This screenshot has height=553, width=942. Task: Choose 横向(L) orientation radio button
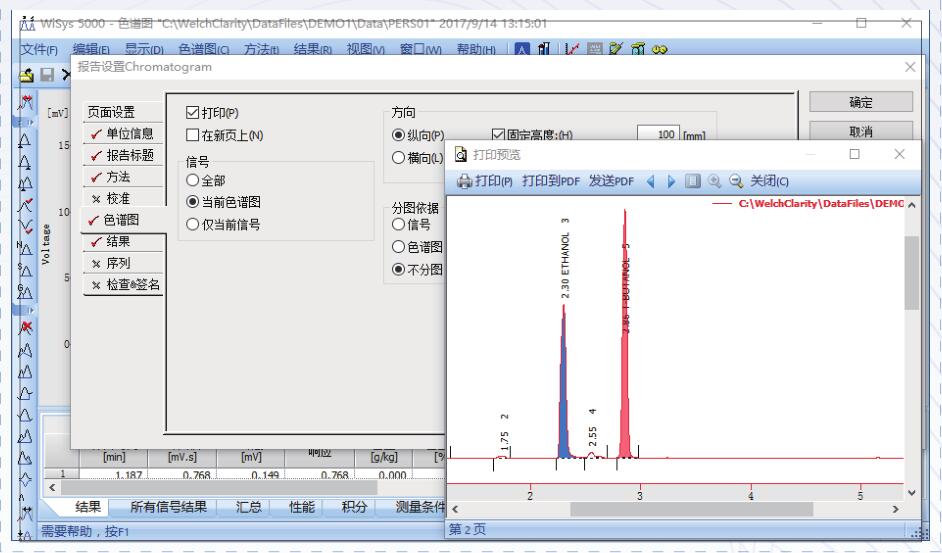398,157
